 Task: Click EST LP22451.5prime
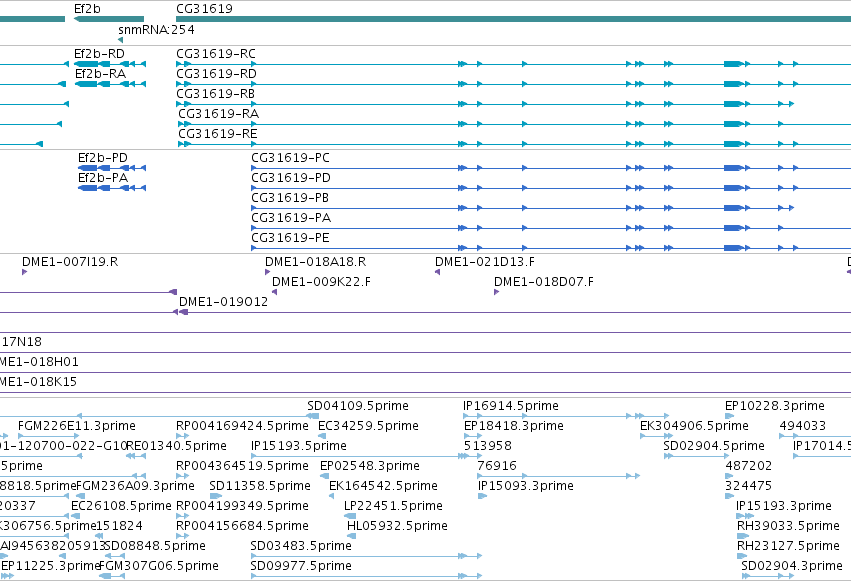(393, 507)
